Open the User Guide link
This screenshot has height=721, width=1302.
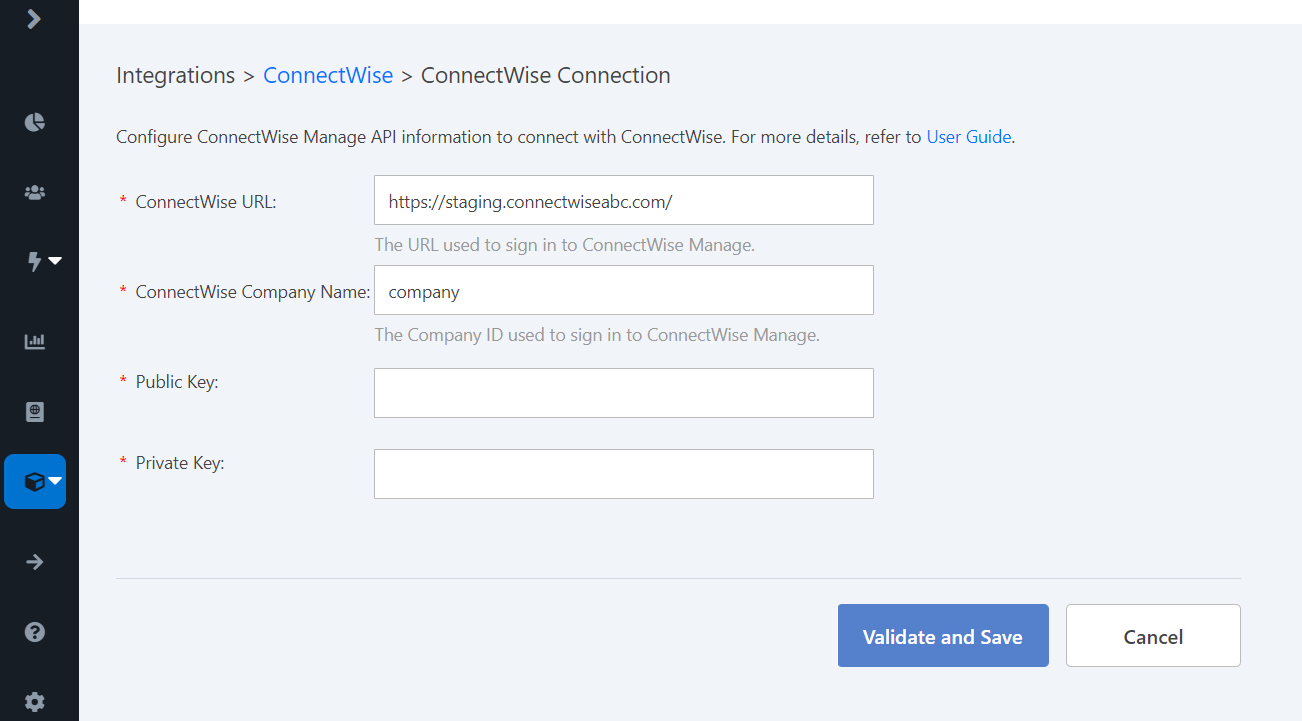[968, 137]
